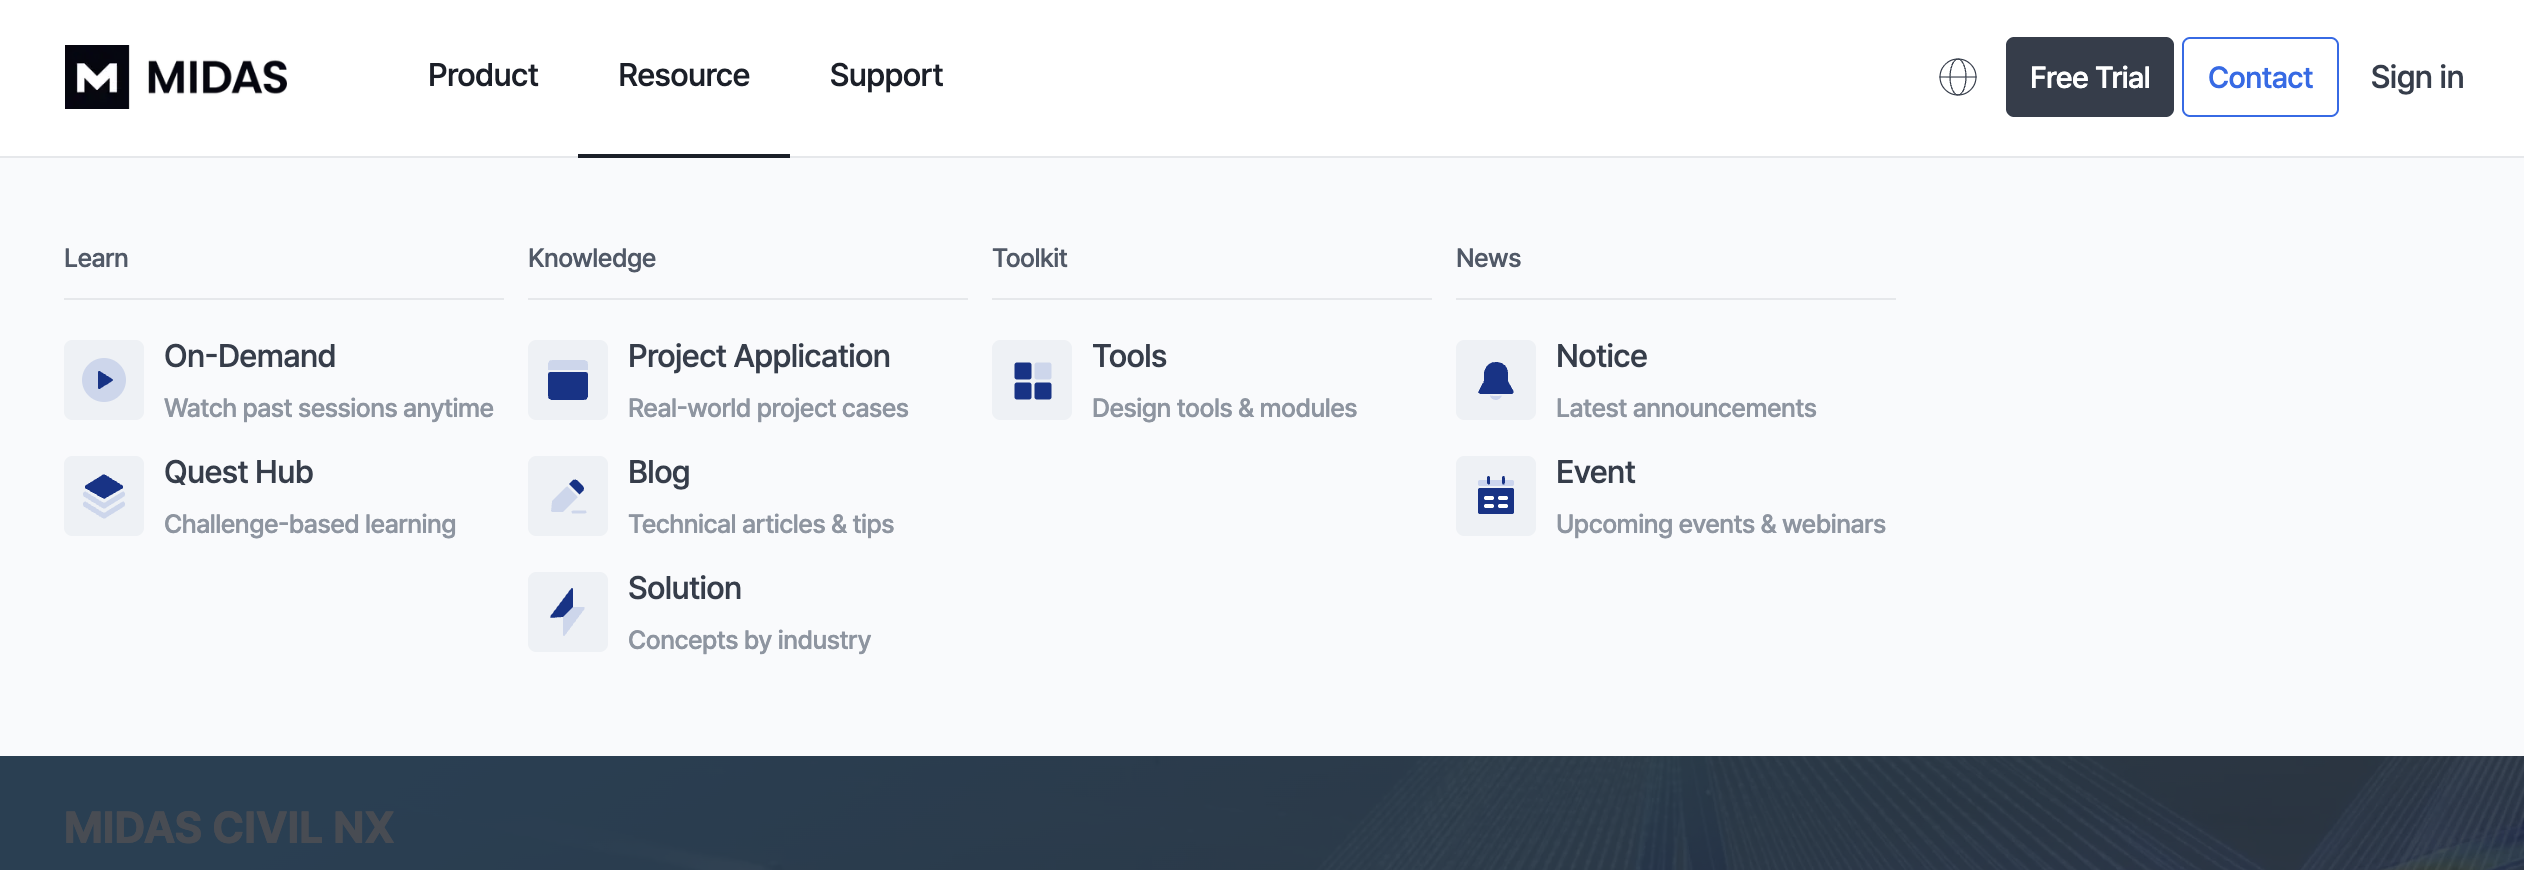Open the Event page
2524x870 pixels.
click(1595, 472)
